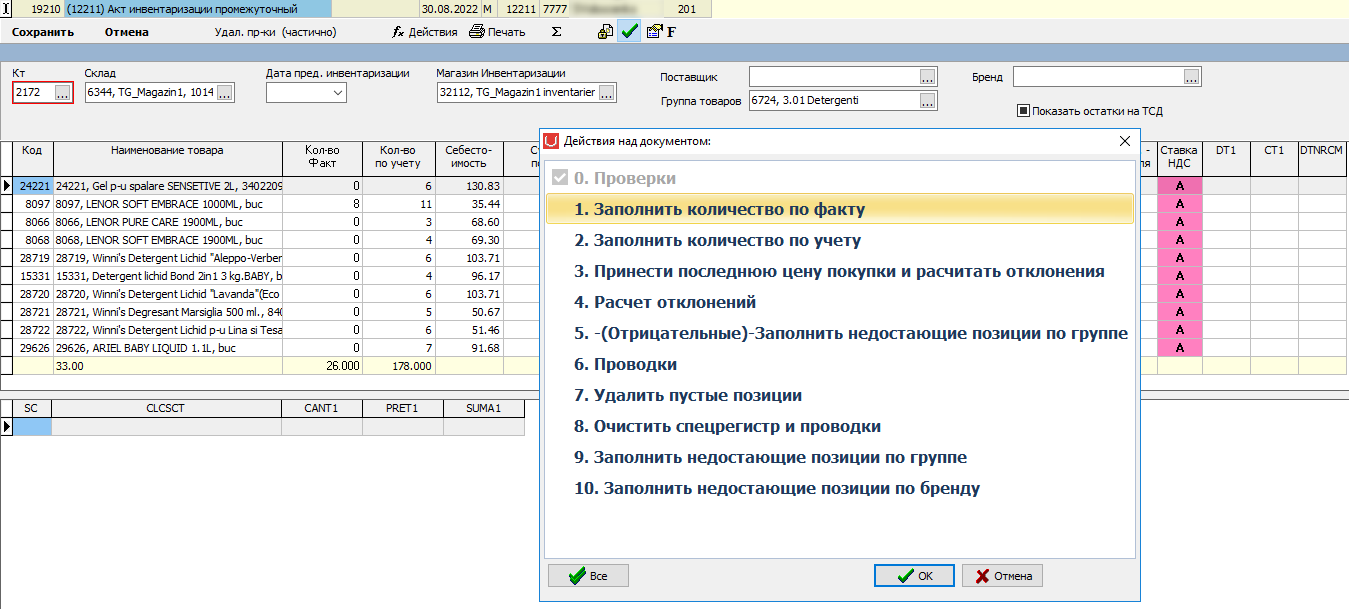
Task: Click the green checkmark toolbar icon
Action: pos(629,32)
